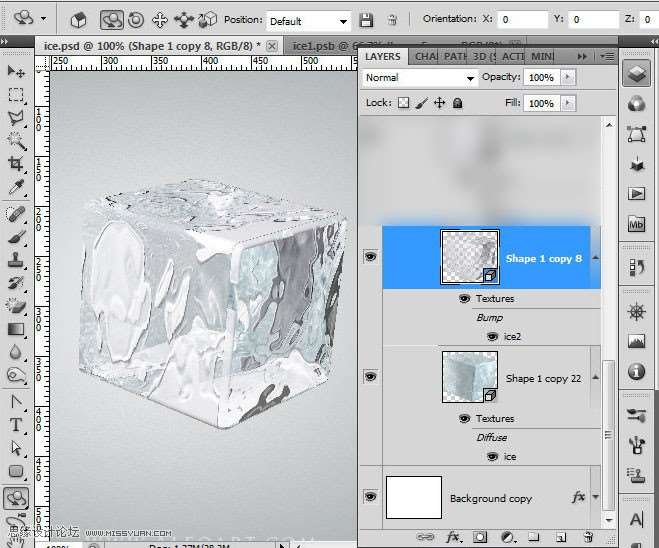This screenshot has width=659, height=548.
Task: Select the 3D Rotate tool in toolbox
Action: point(16,498)
